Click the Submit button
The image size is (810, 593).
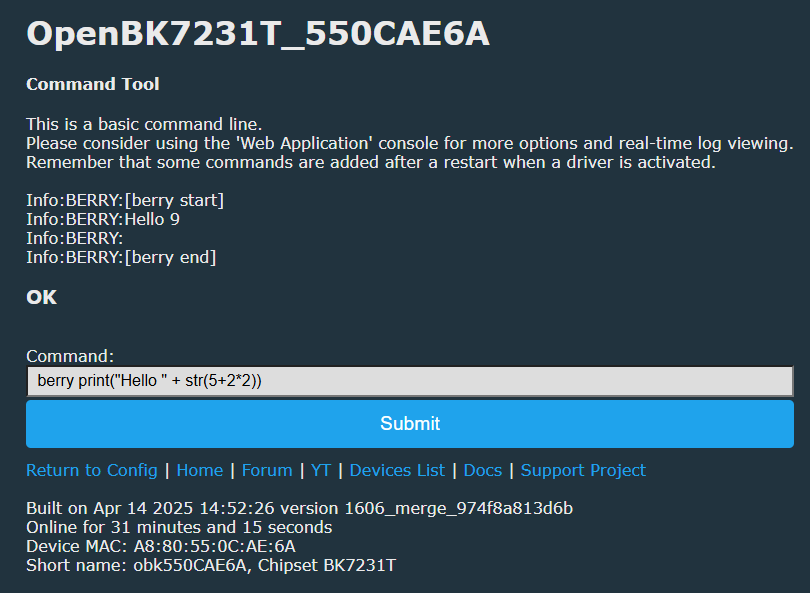410,424
